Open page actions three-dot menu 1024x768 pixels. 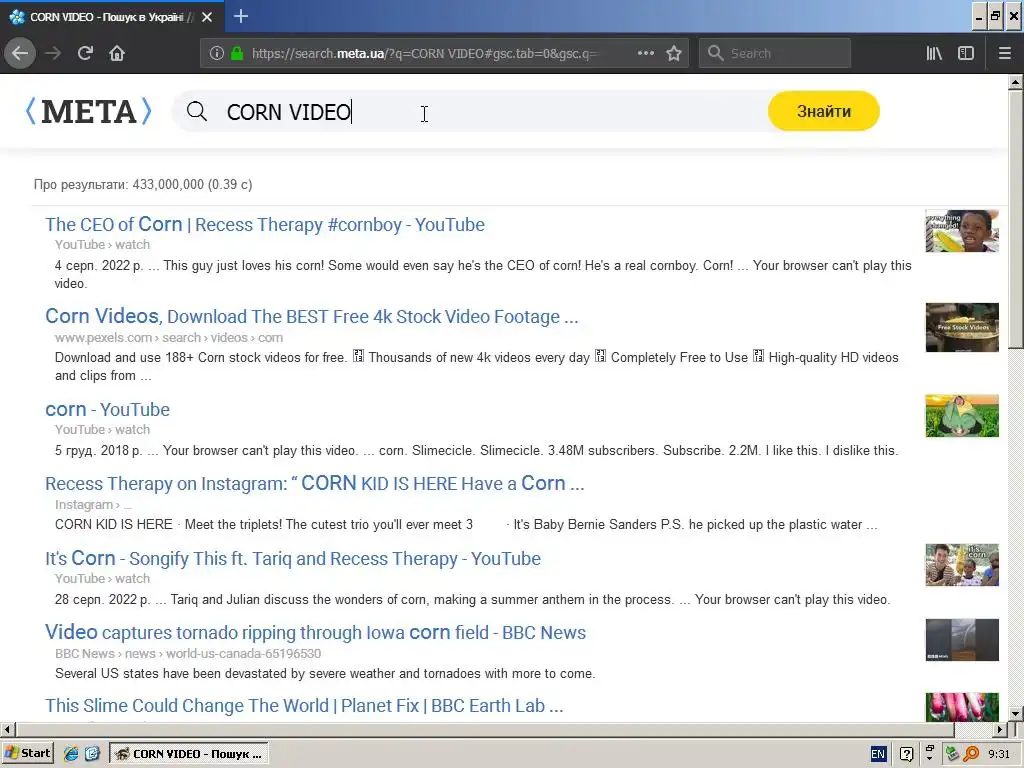tap(645, 53)
